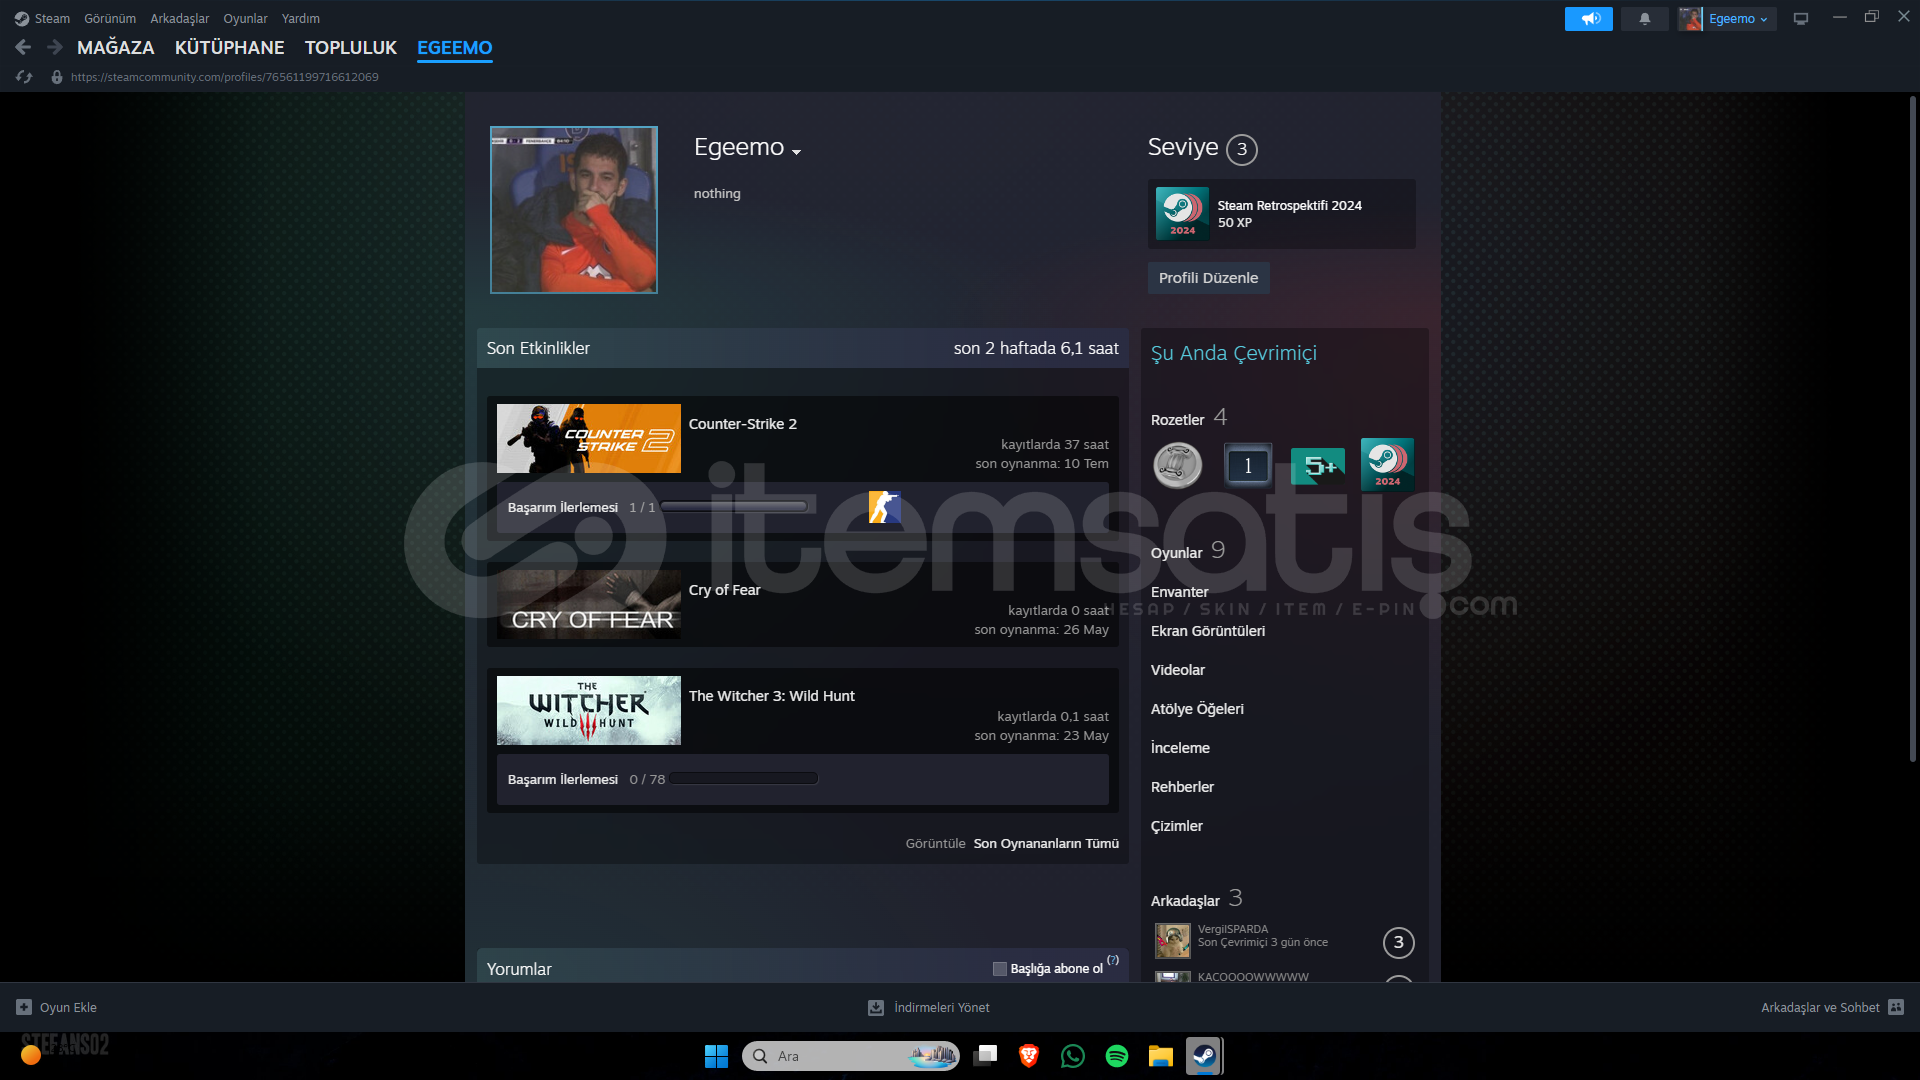Open Task View on the taskbar

tap(985, 1056)
